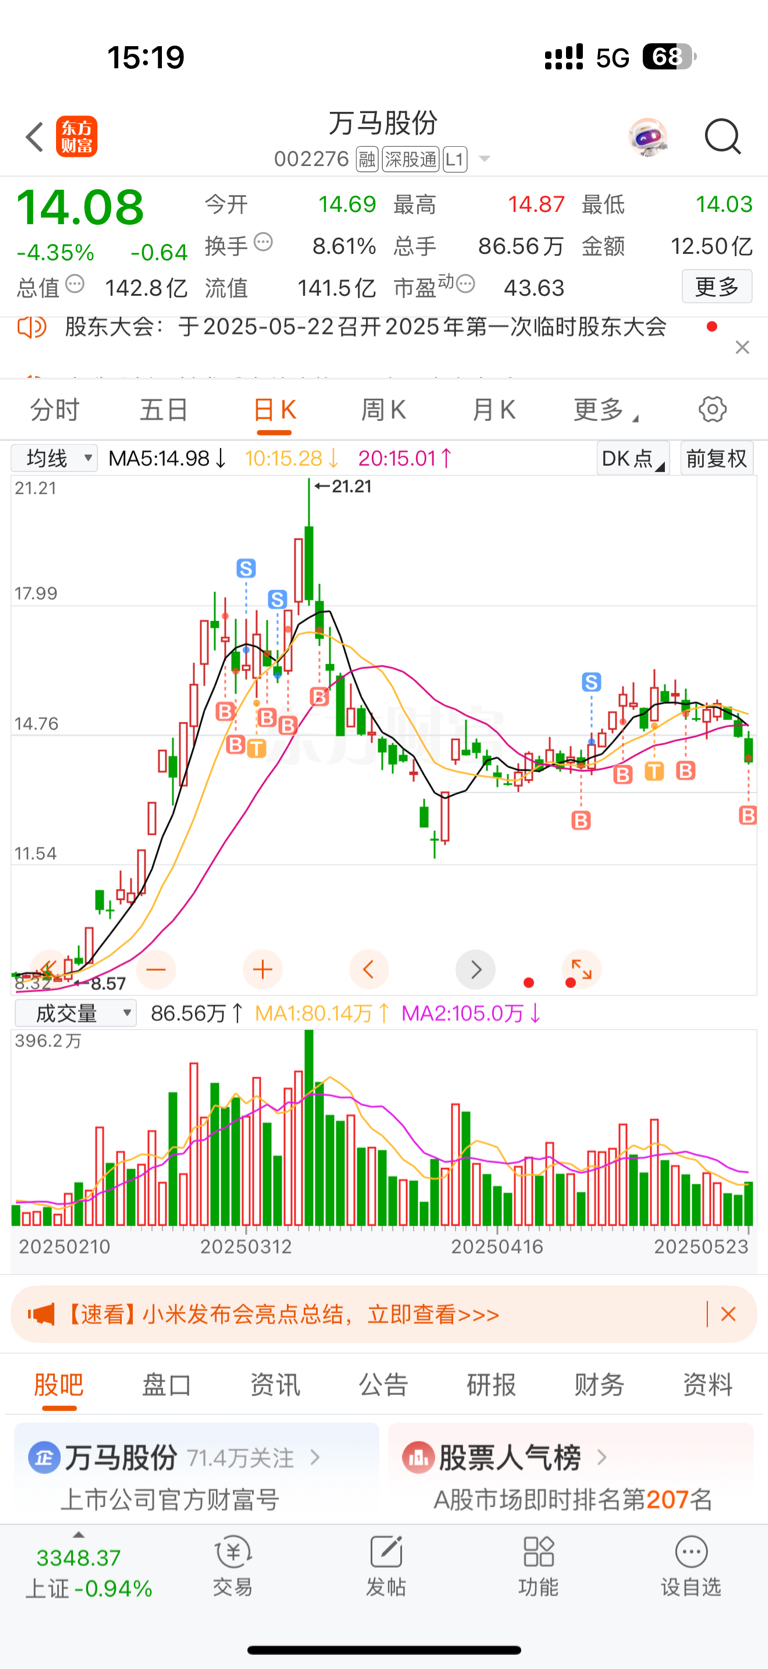This screenshot has width=768, height=1669.
Task: Tap the 更多 quote details button
Action: tap(717, 287)
